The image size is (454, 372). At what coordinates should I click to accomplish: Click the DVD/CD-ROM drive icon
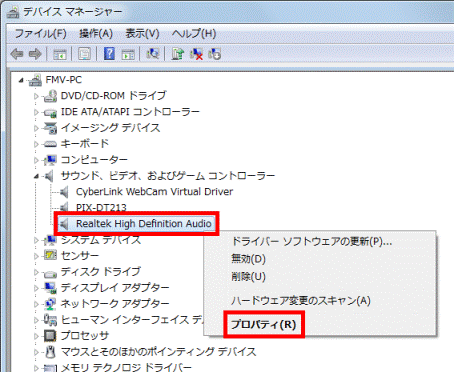(x=50, y=96)
